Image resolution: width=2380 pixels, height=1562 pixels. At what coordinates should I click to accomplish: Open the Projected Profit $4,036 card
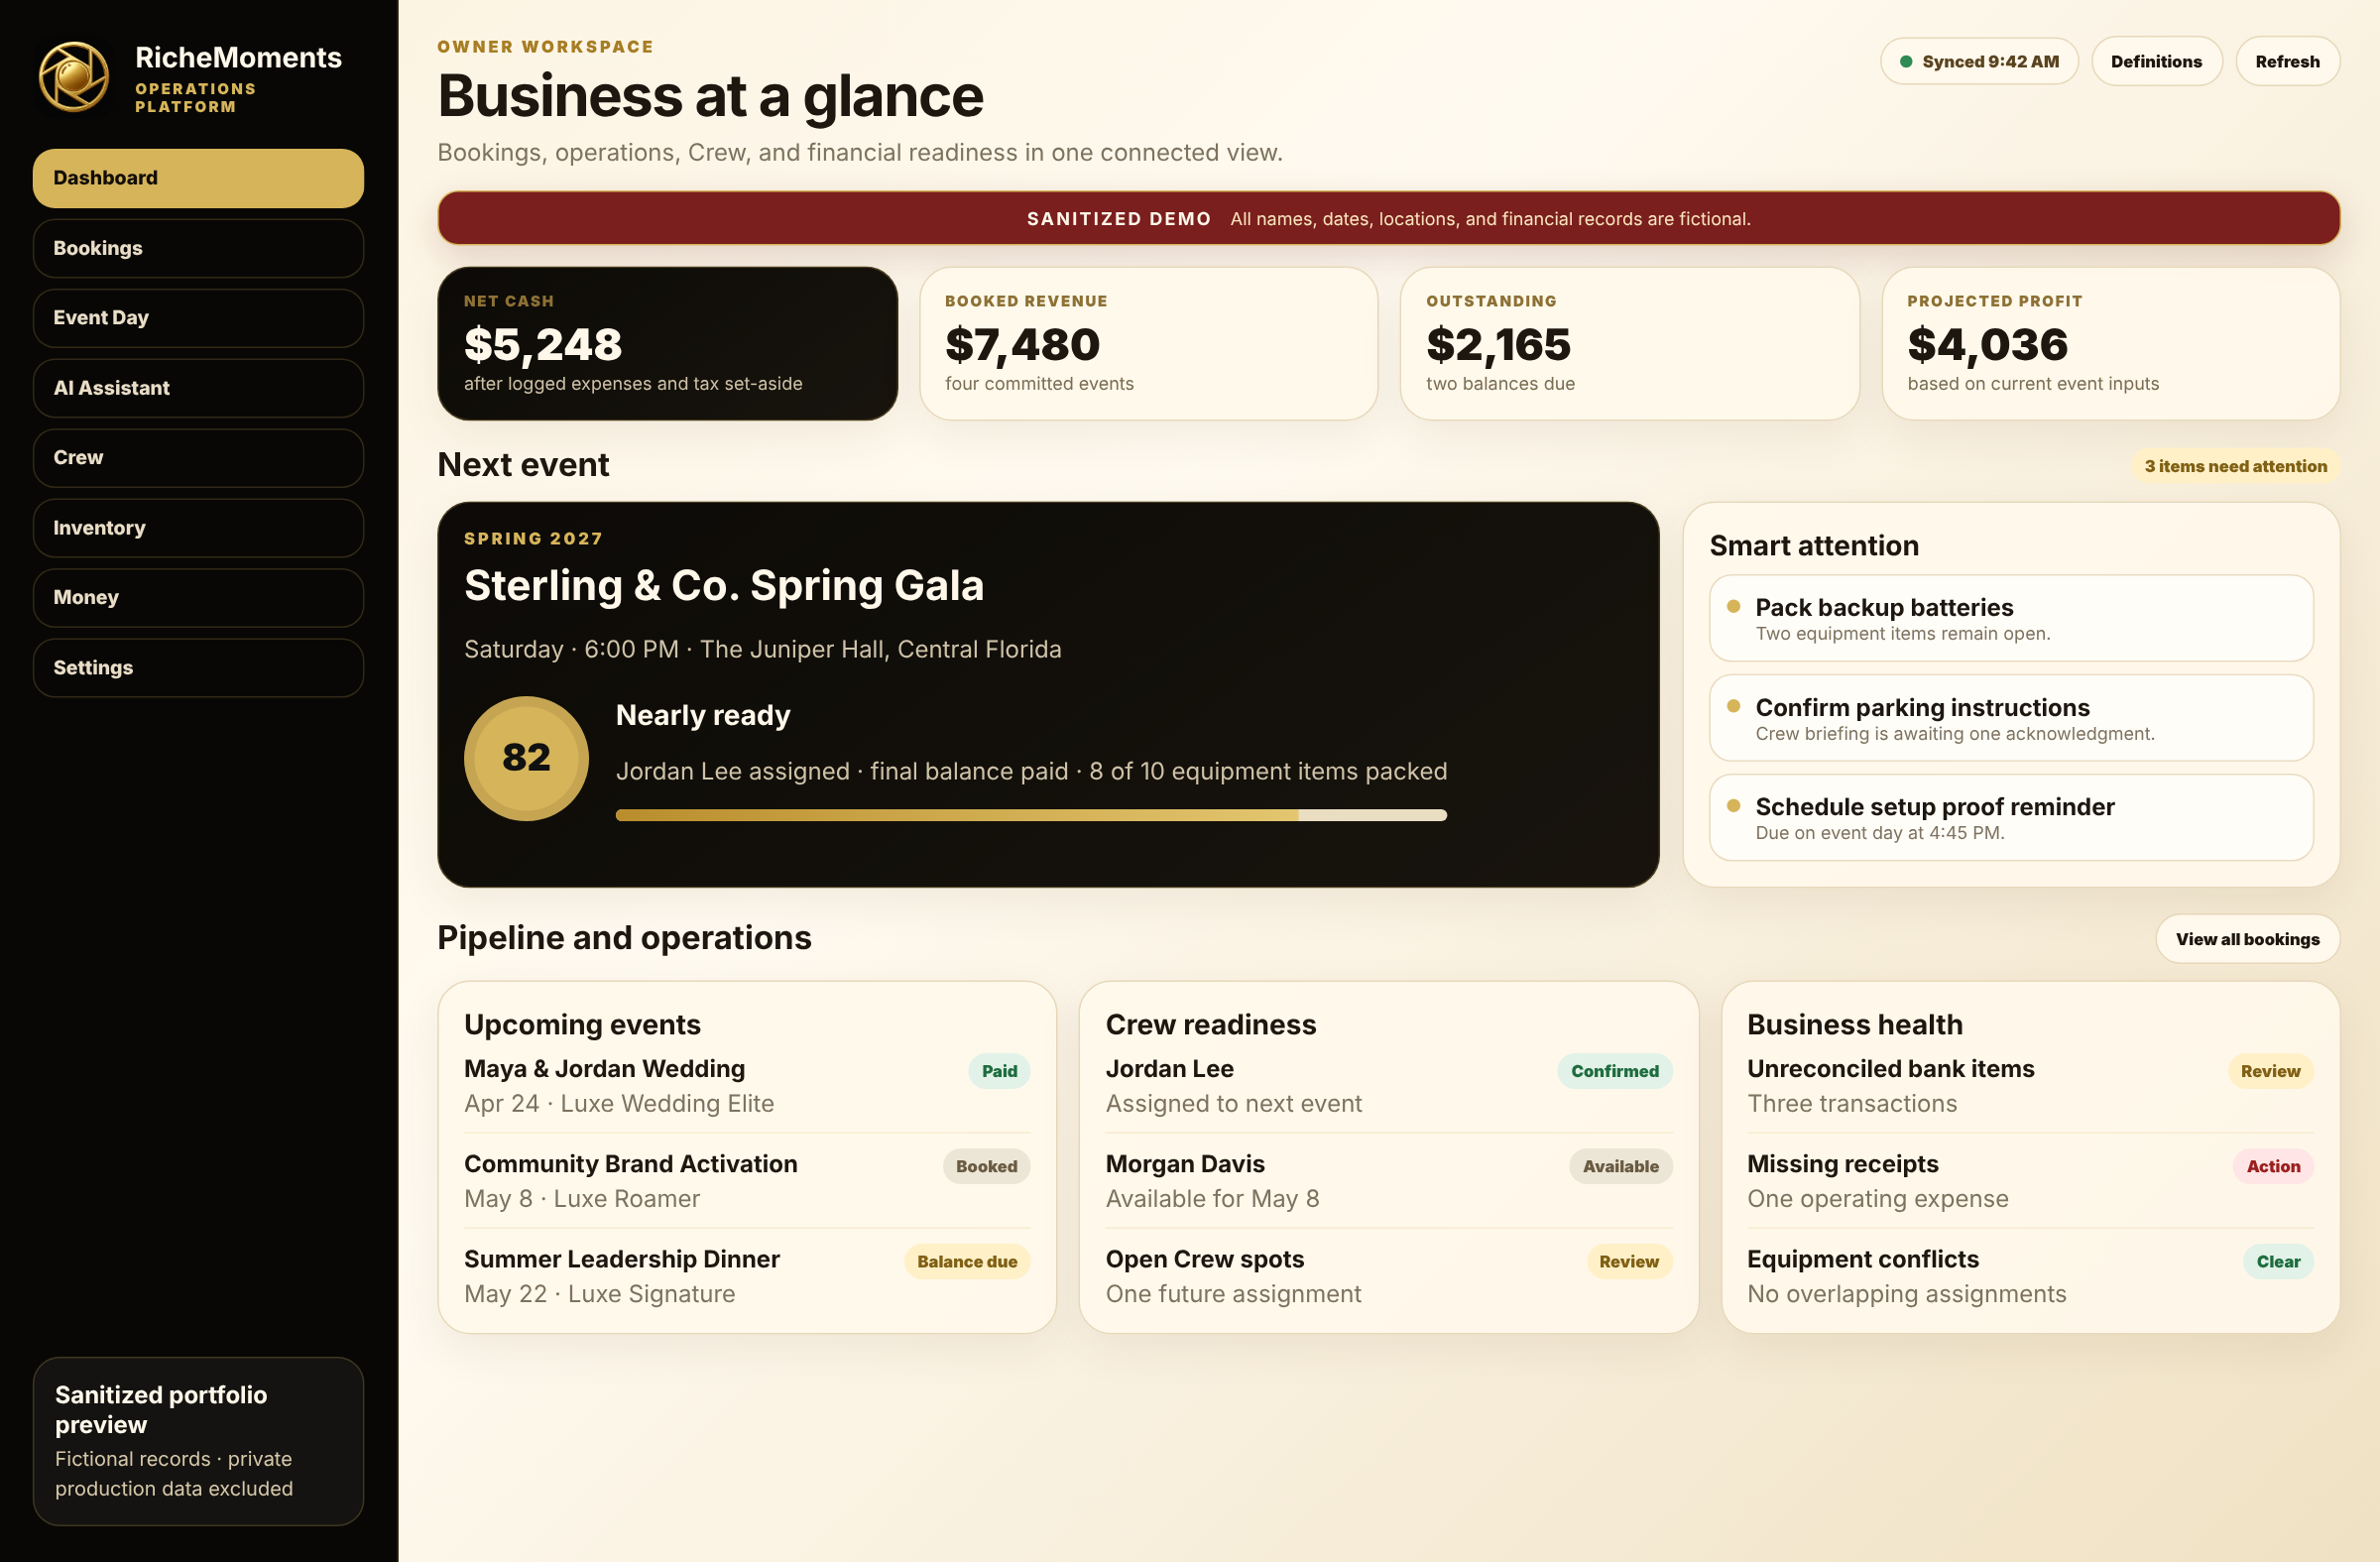click(x=2110, y=343)
